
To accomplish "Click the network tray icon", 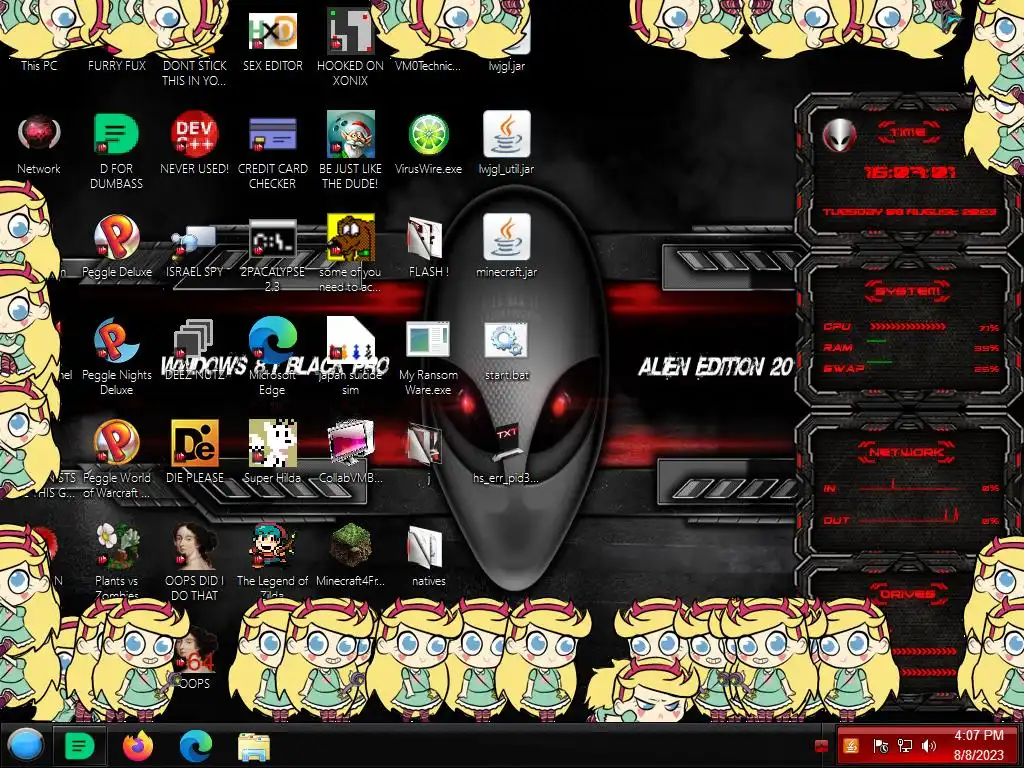I will click(904, 746).
